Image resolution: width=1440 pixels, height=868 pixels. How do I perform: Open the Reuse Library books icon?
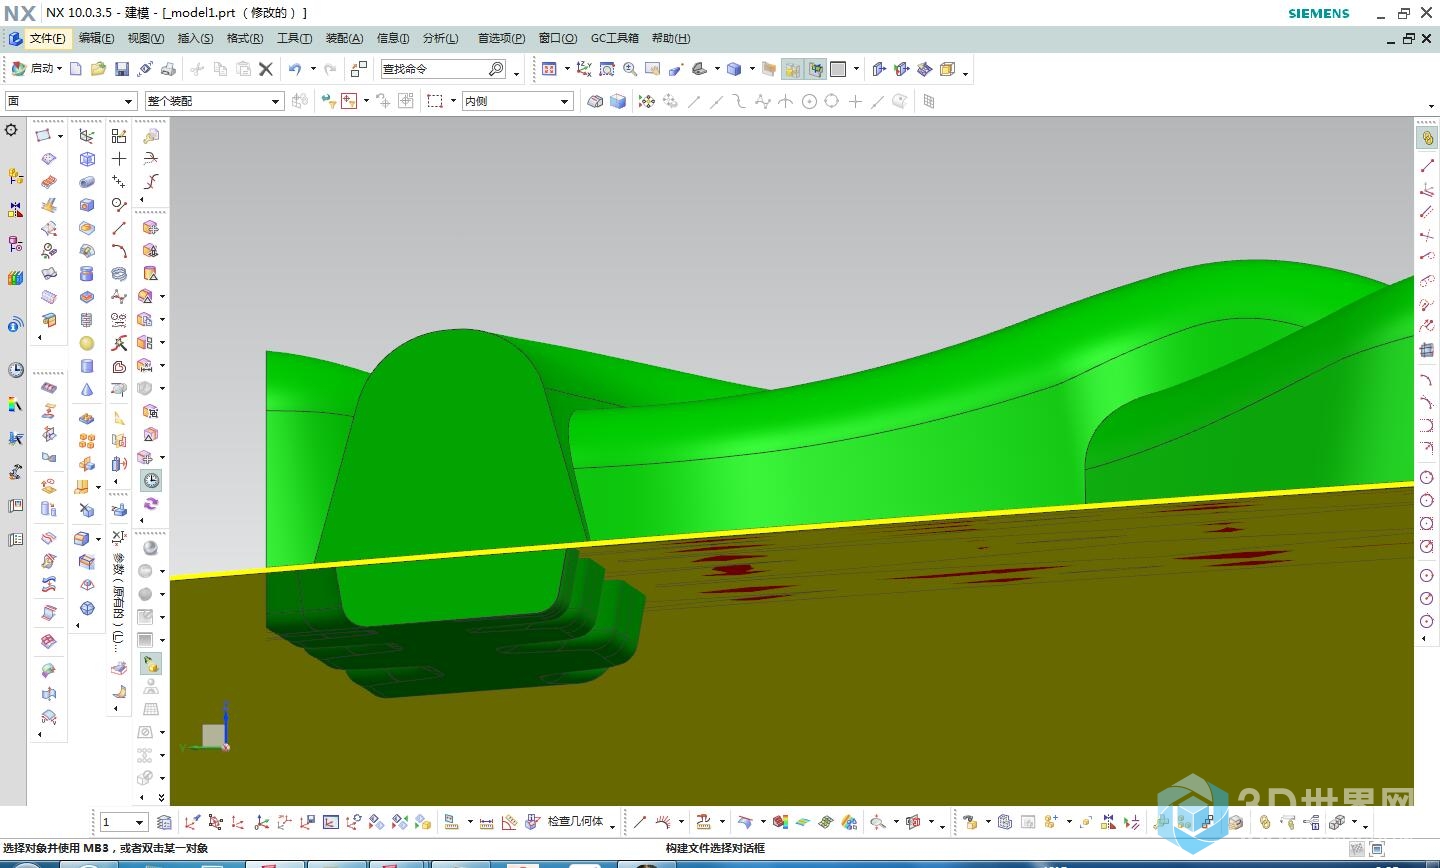pyautogui.click(x=15, y=278)
